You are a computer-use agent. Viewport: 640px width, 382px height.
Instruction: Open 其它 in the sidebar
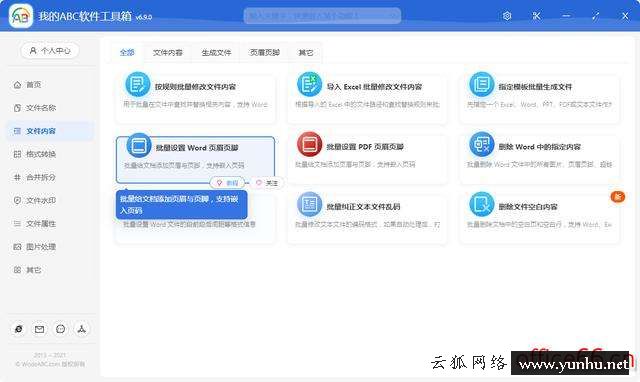pyautogui.click(x=33, y=270)
